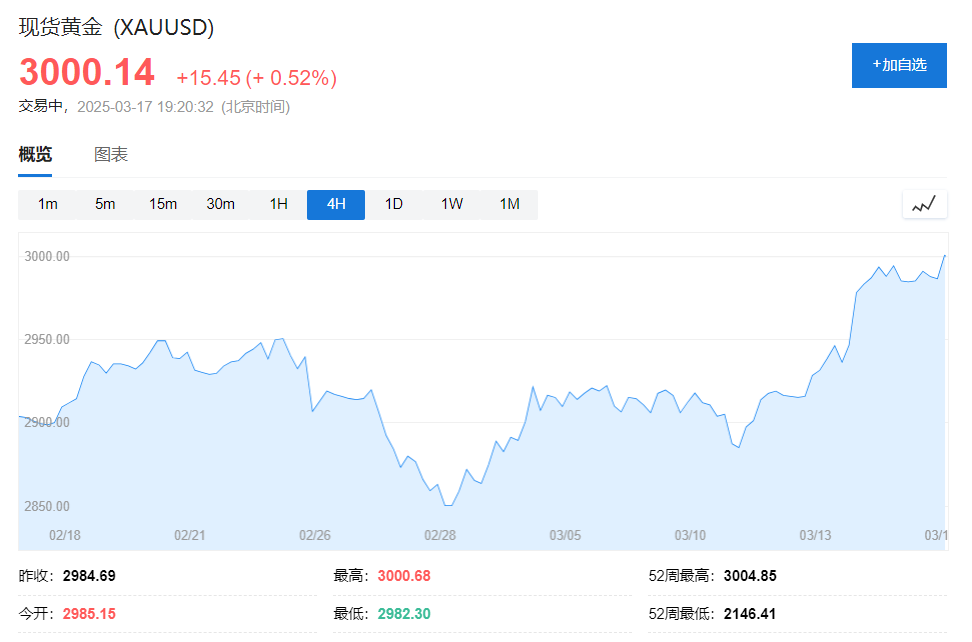This screenshot has width=972, height=642.
Task: Select the 1H timeframe
Action: (x=278, y=204)
